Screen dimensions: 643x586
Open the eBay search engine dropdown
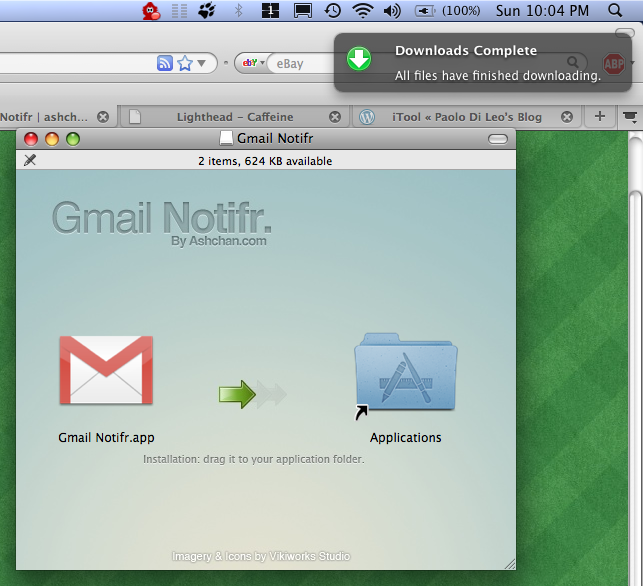pos(252,63)
